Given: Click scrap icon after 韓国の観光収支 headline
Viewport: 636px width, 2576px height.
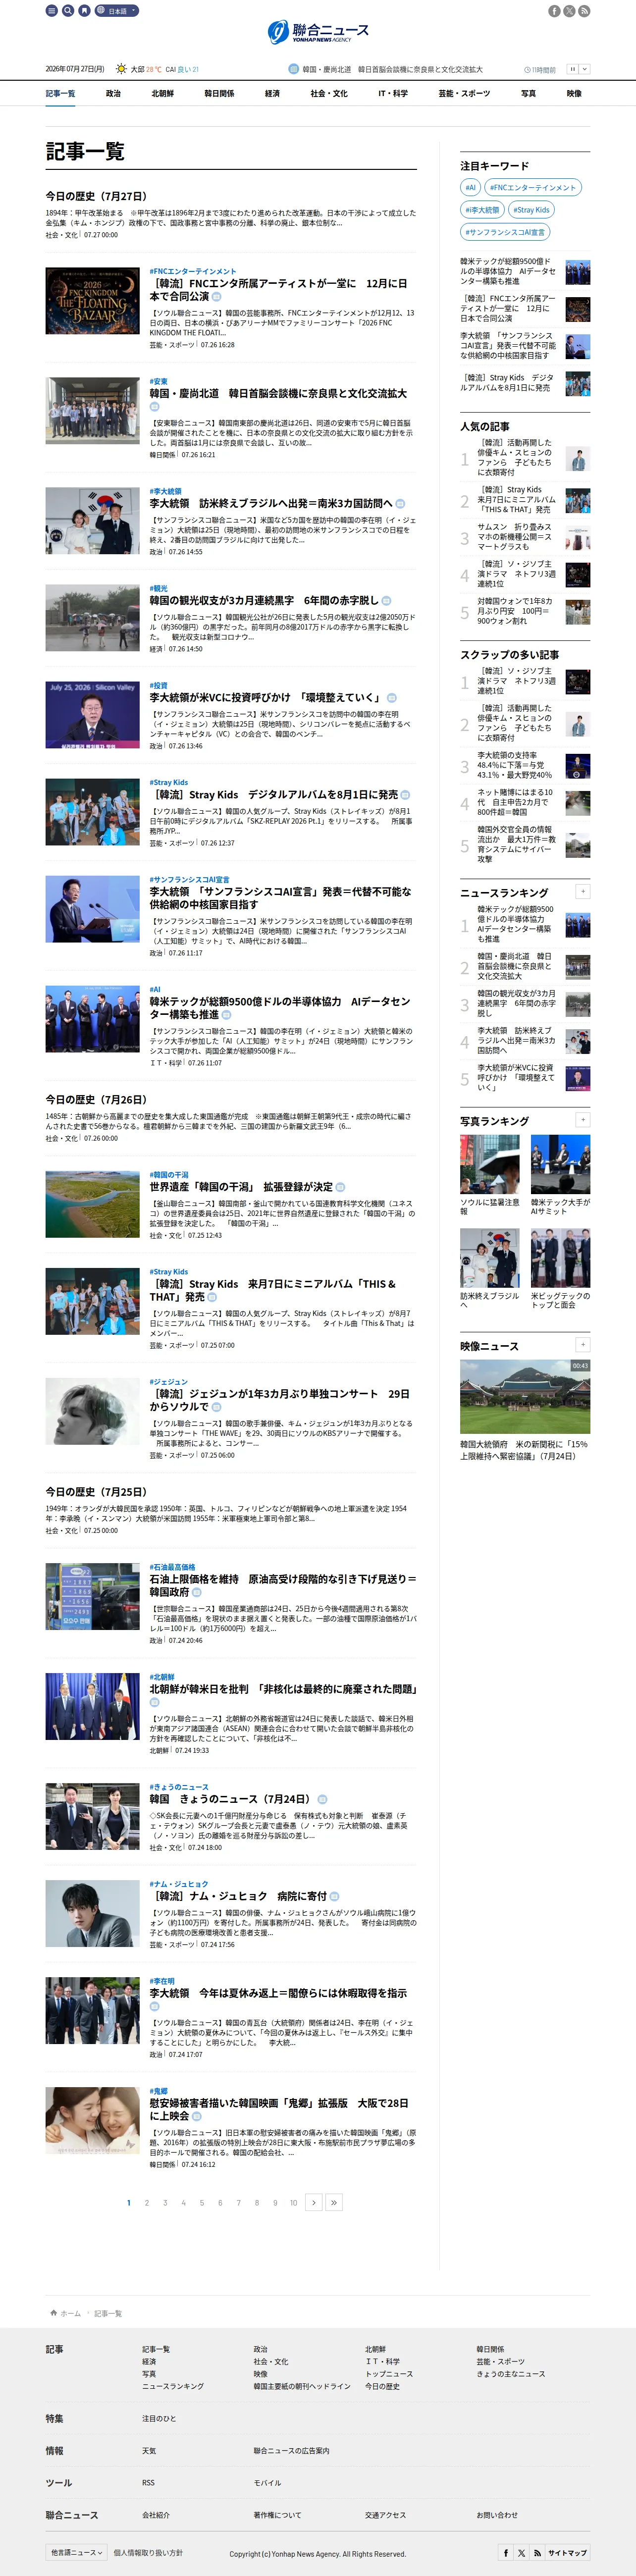Looking at the screenshot, I should [387, 601].
